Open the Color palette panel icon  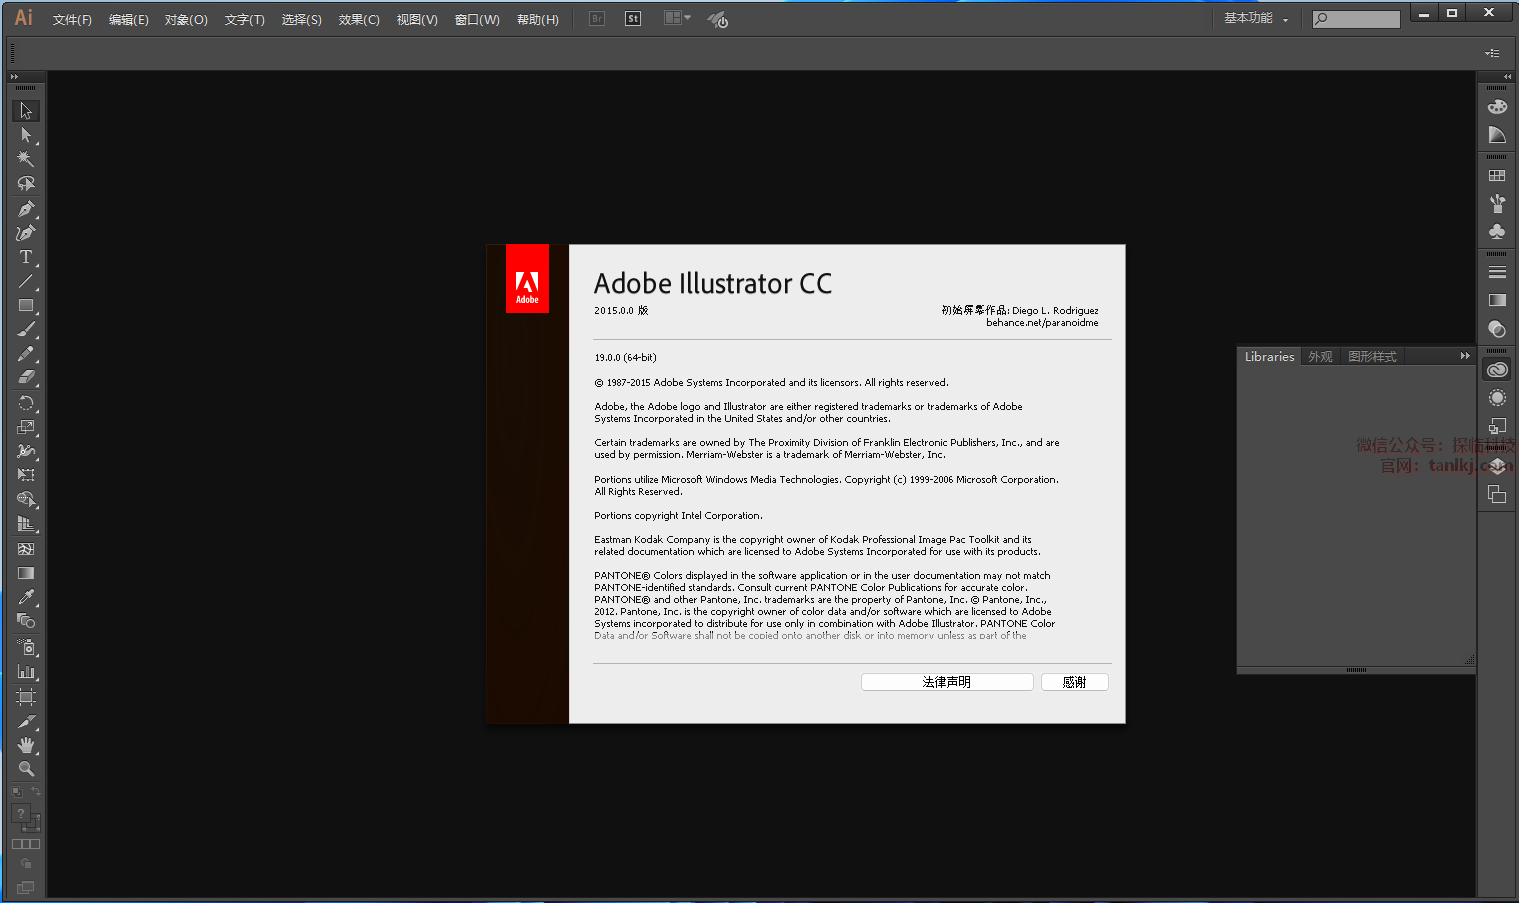[1497, 107]
